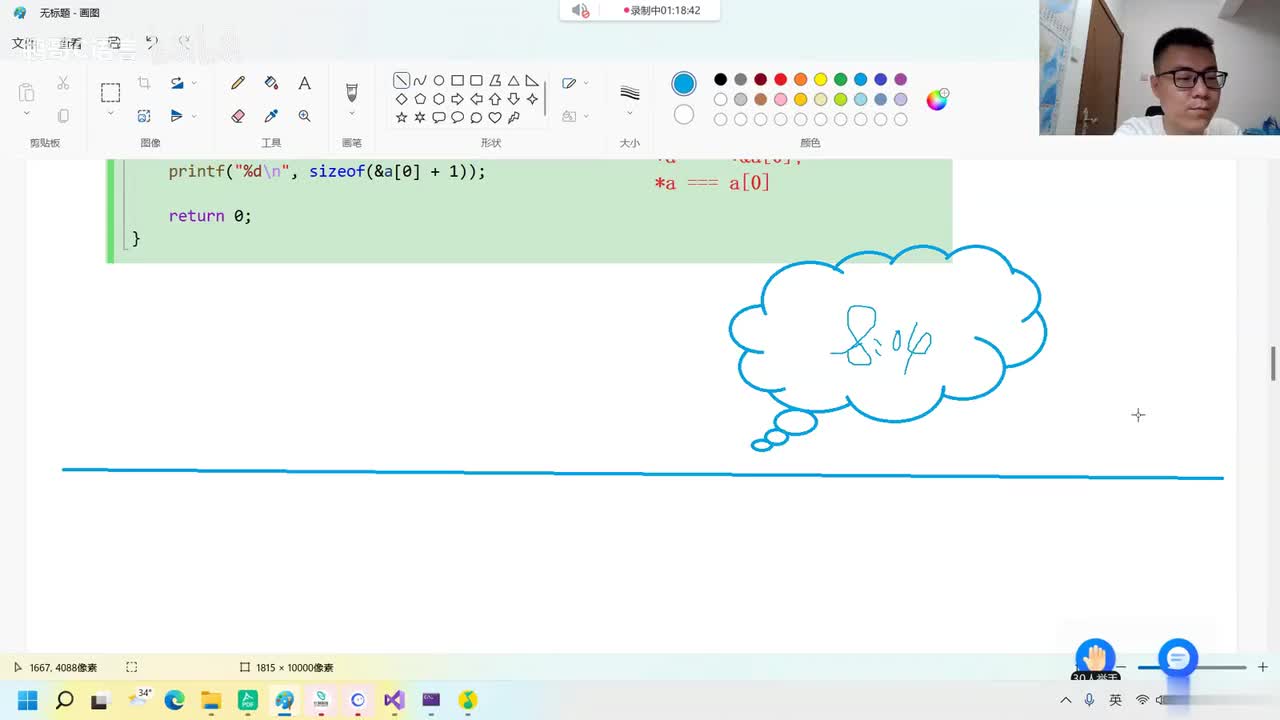Select the Heart shape

494,117
